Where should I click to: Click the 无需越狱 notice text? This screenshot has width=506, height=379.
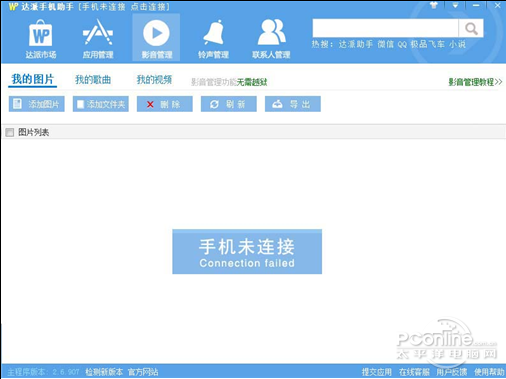[x=252, y=82]
